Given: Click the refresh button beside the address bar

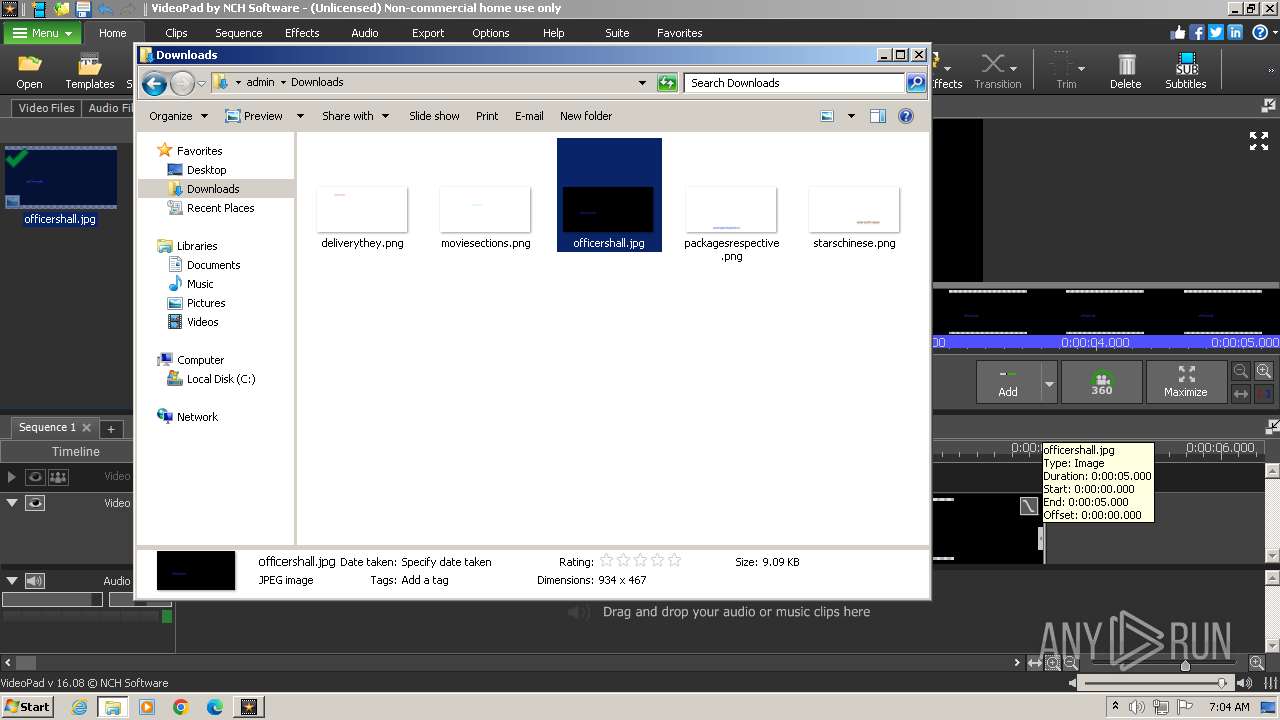Looking at the screenshot, I should coord(667,83).
